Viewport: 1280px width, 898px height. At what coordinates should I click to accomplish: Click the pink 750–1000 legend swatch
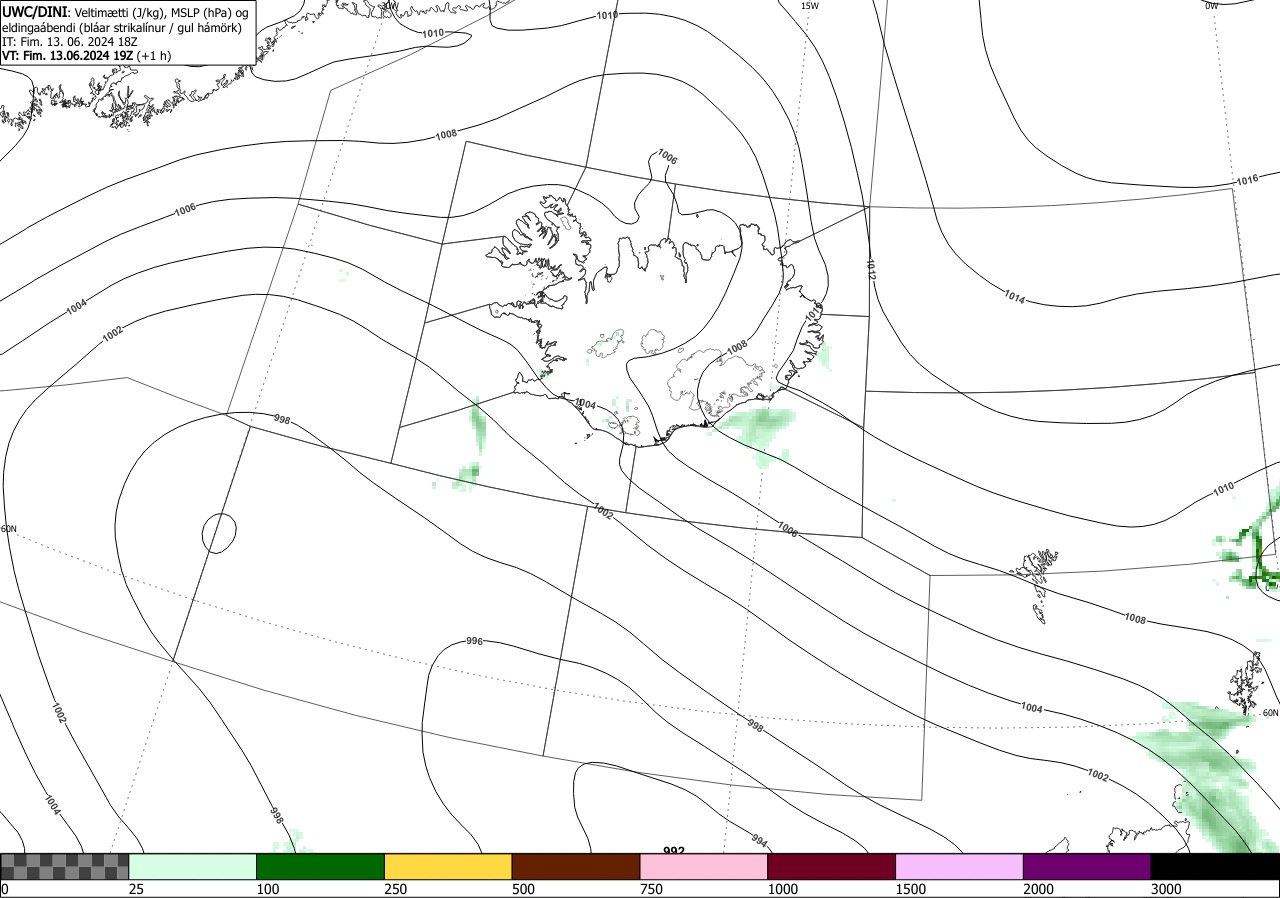(x=704, y=866)
